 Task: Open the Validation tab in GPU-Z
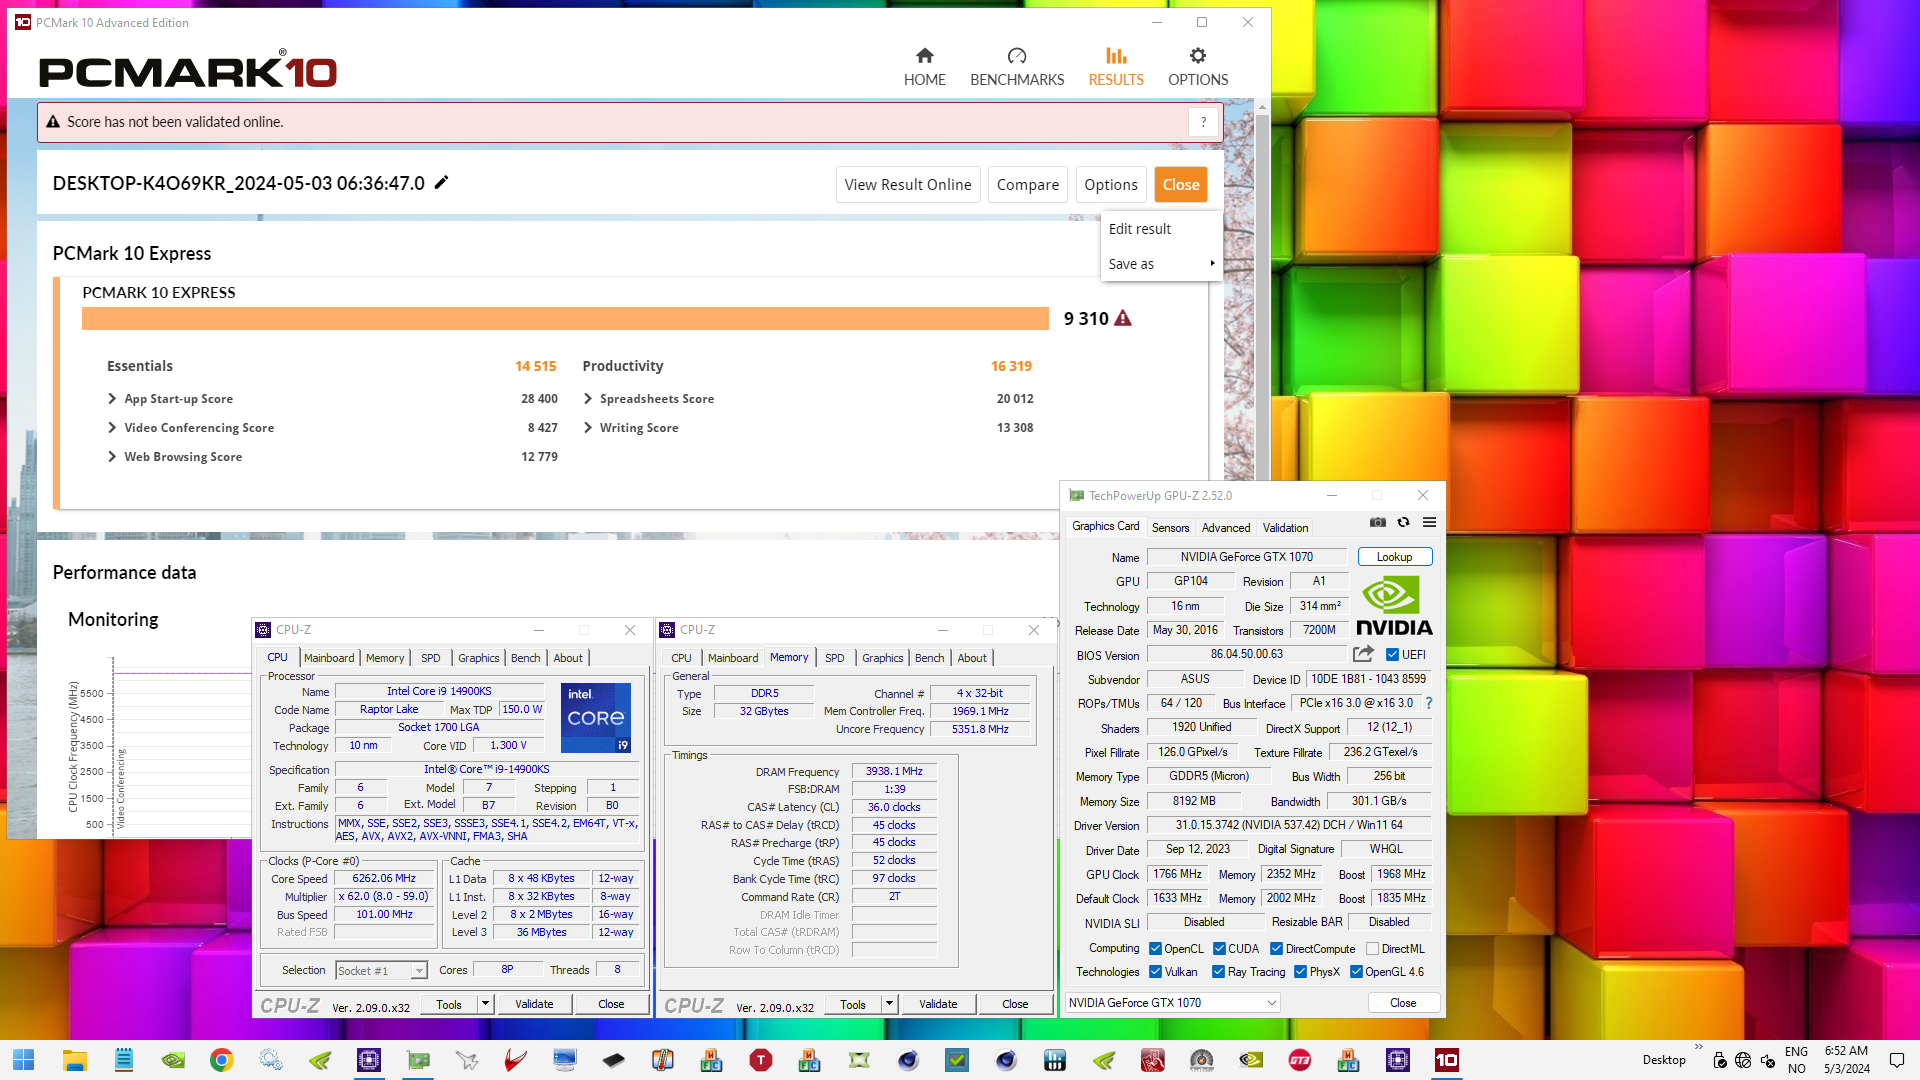[1285, 528]
